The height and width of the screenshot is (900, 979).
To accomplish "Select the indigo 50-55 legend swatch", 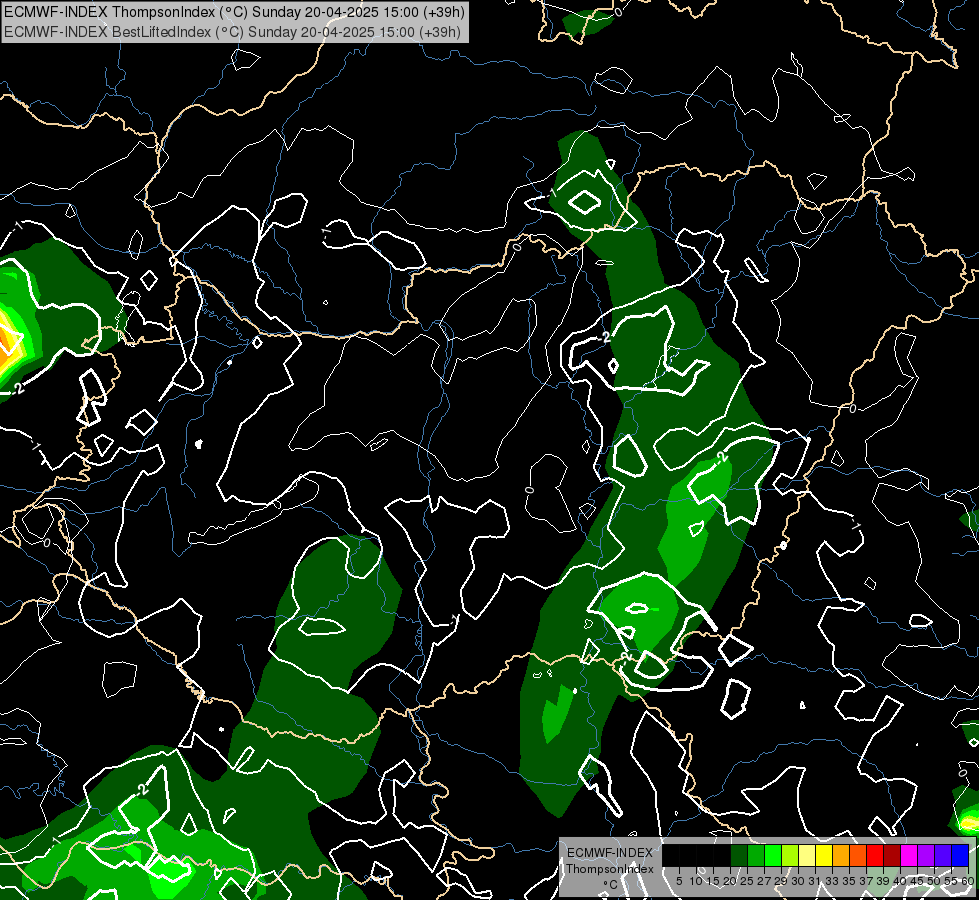I will click(943, 856).
